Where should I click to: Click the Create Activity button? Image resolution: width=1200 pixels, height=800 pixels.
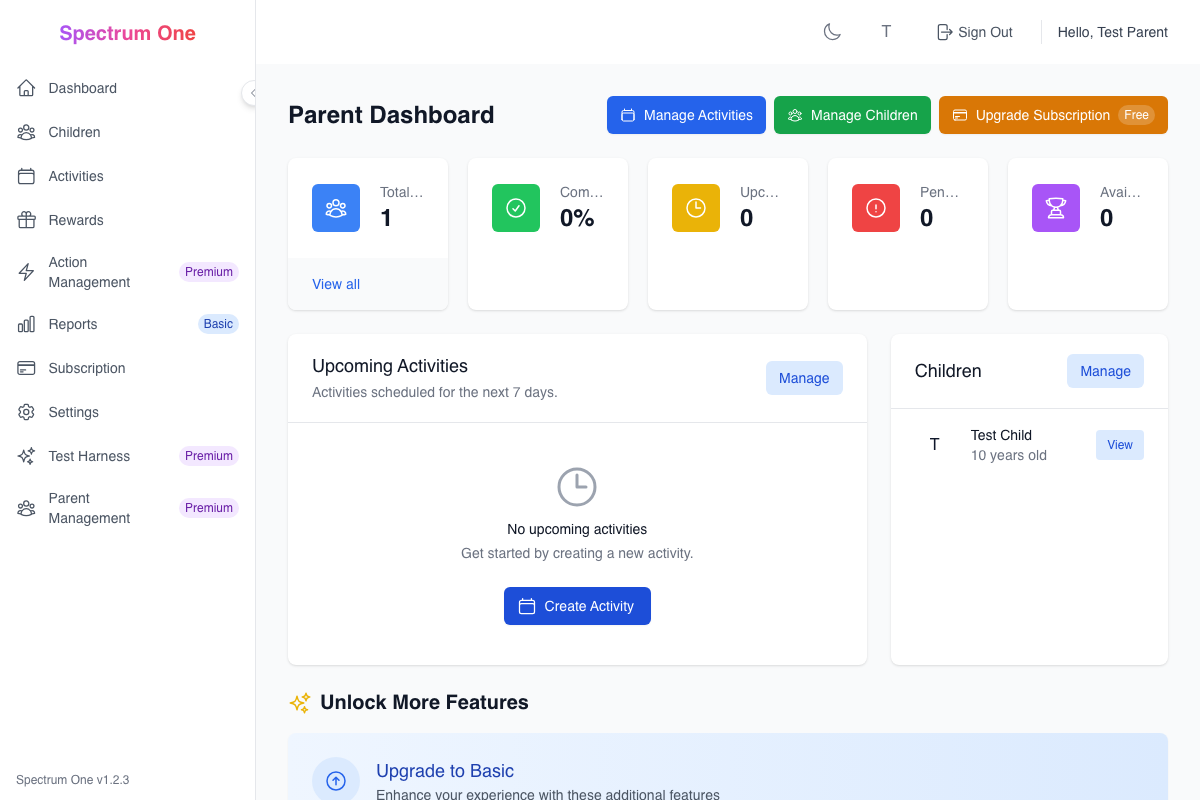click(577, 605)
